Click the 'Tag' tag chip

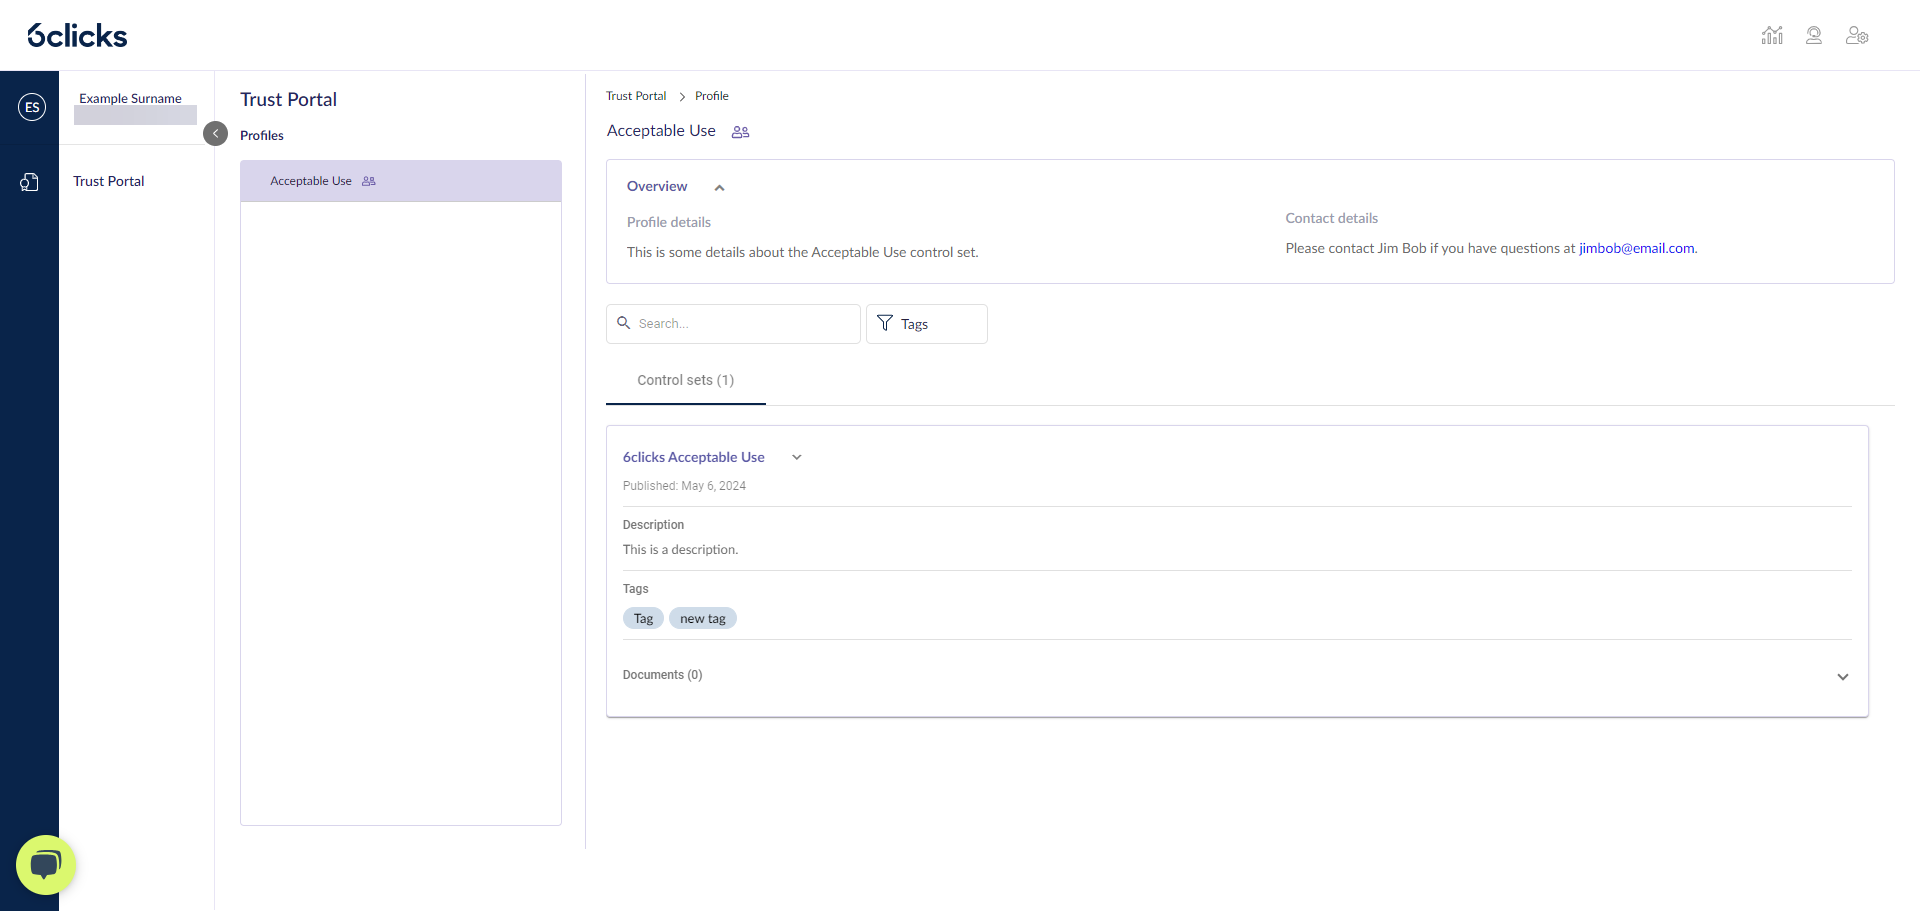click(643, 619)
